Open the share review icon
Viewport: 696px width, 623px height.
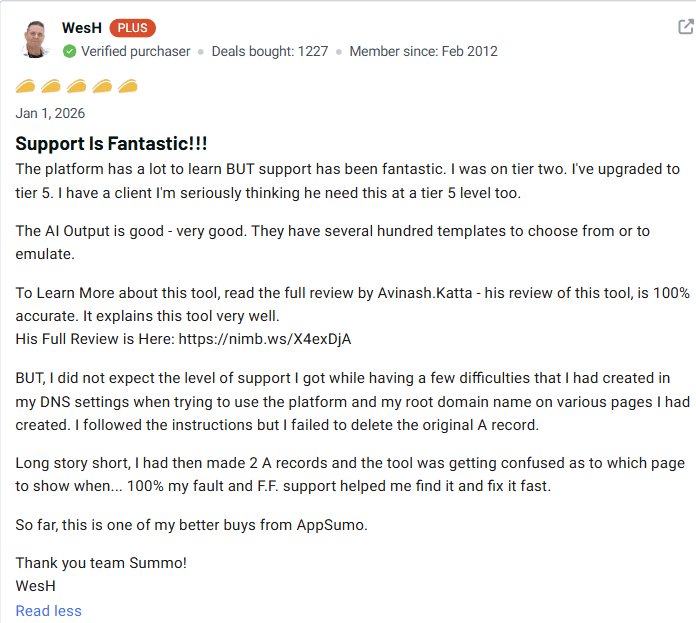(686, 28)
